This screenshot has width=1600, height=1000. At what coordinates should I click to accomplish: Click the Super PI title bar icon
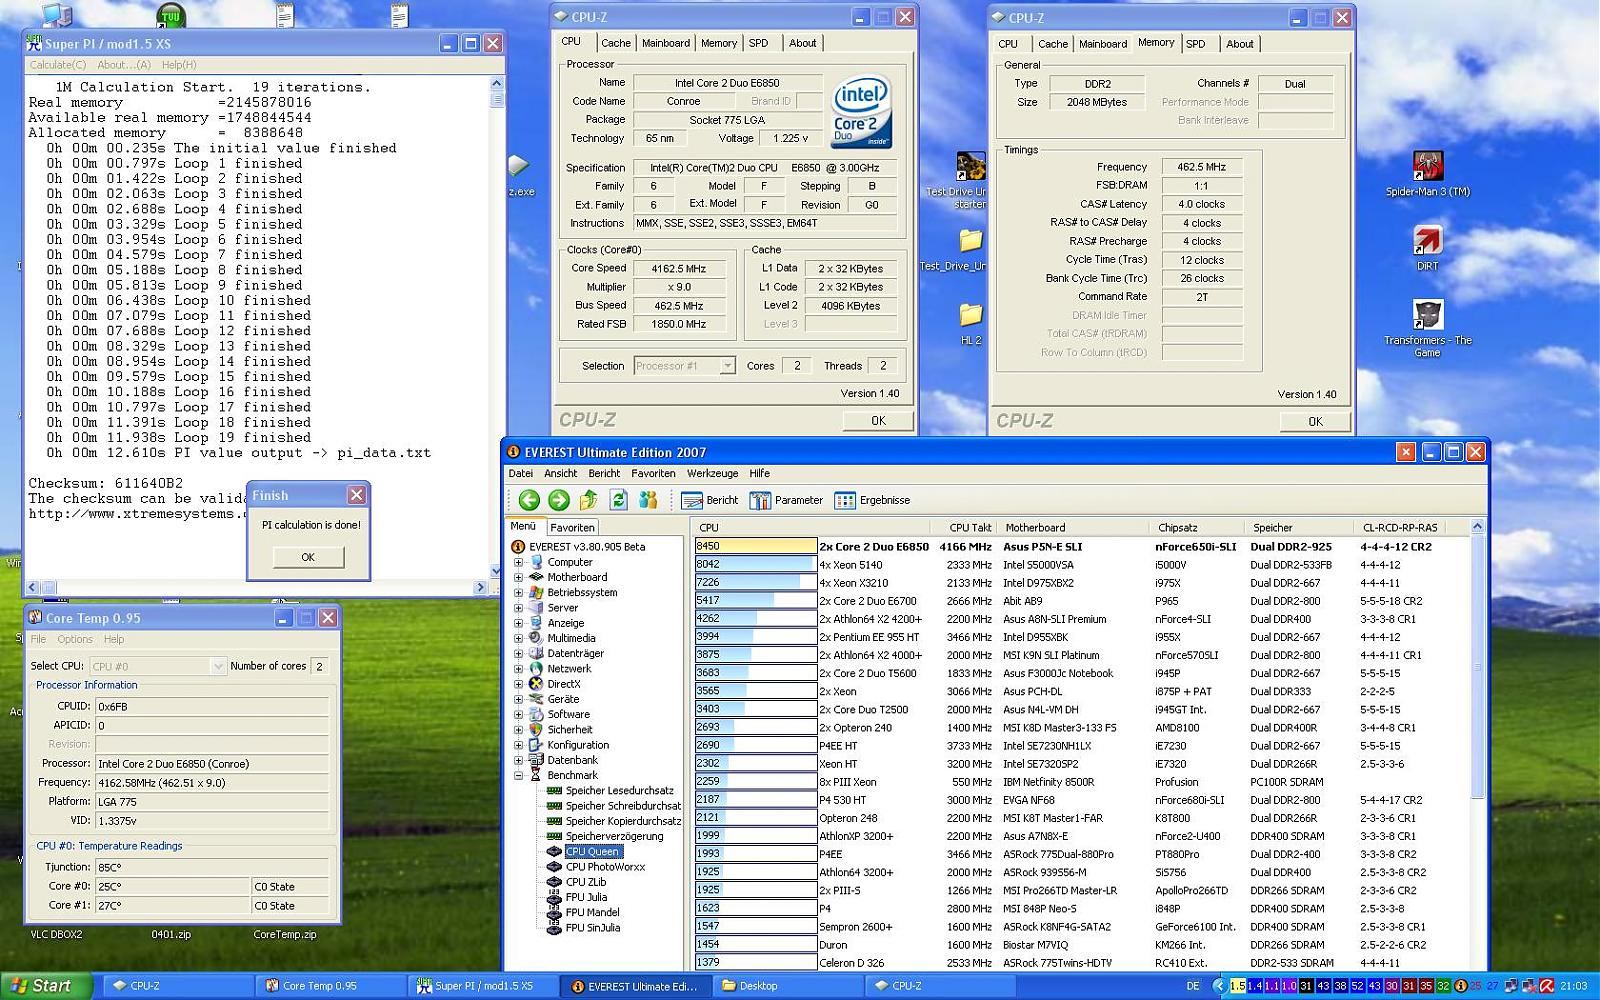[x=35, y=43]
